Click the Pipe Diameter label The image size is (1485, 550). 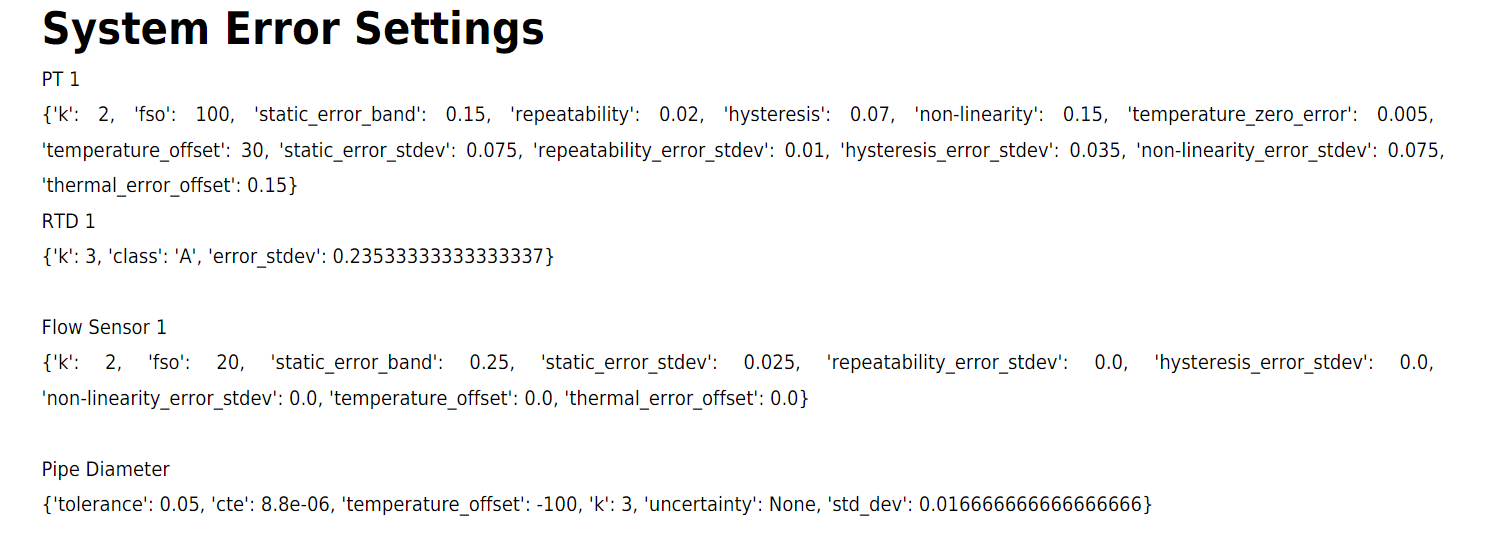tap(106, 469)
